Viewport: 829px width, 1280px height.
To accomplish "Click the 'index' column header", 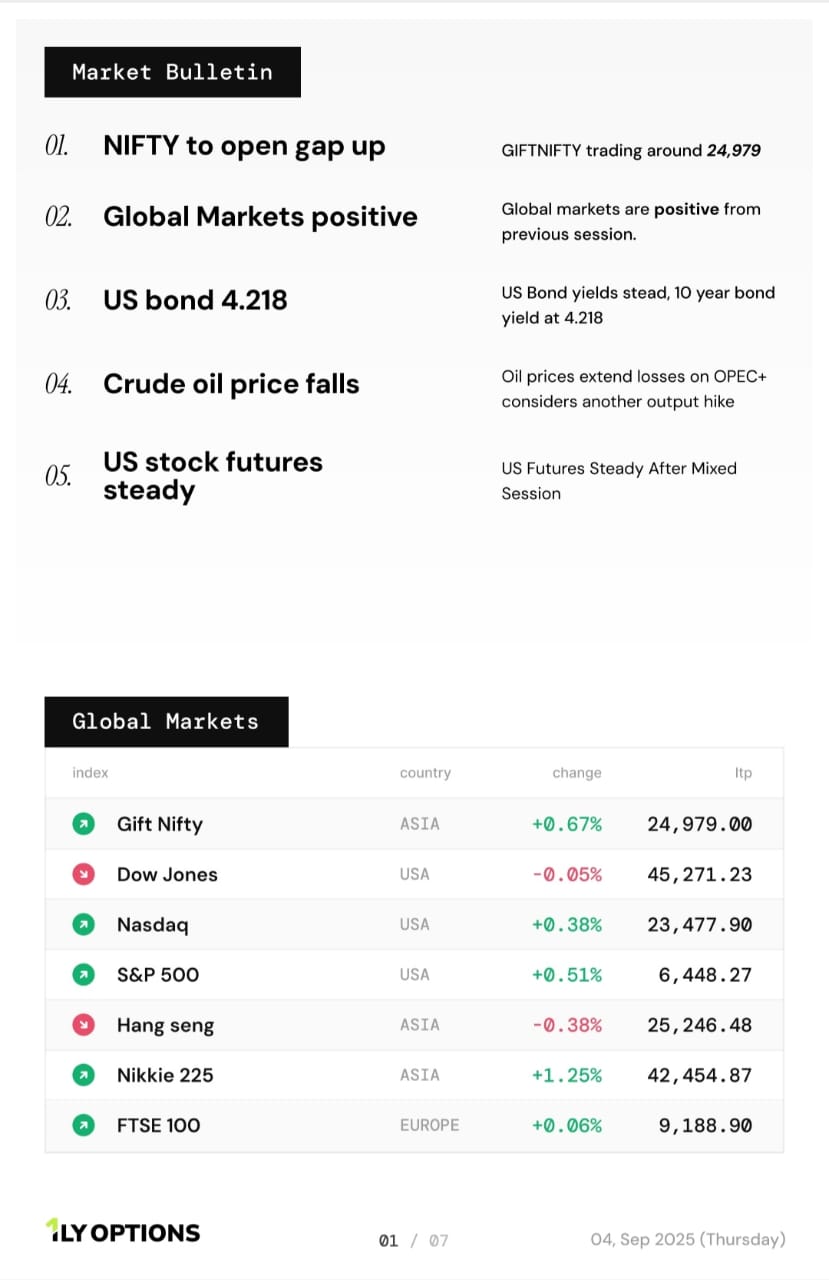I will click(90, 773).
